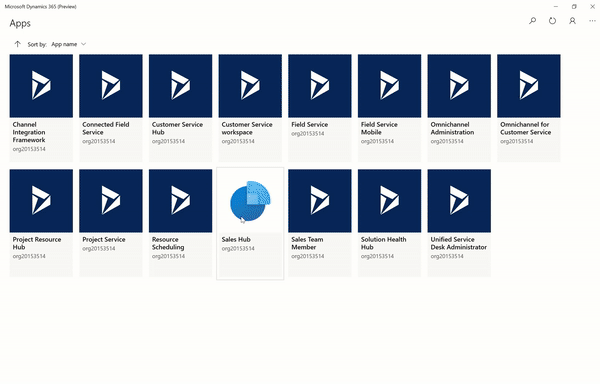
Task: Click the Apps page heading
Action: [20, 23]
